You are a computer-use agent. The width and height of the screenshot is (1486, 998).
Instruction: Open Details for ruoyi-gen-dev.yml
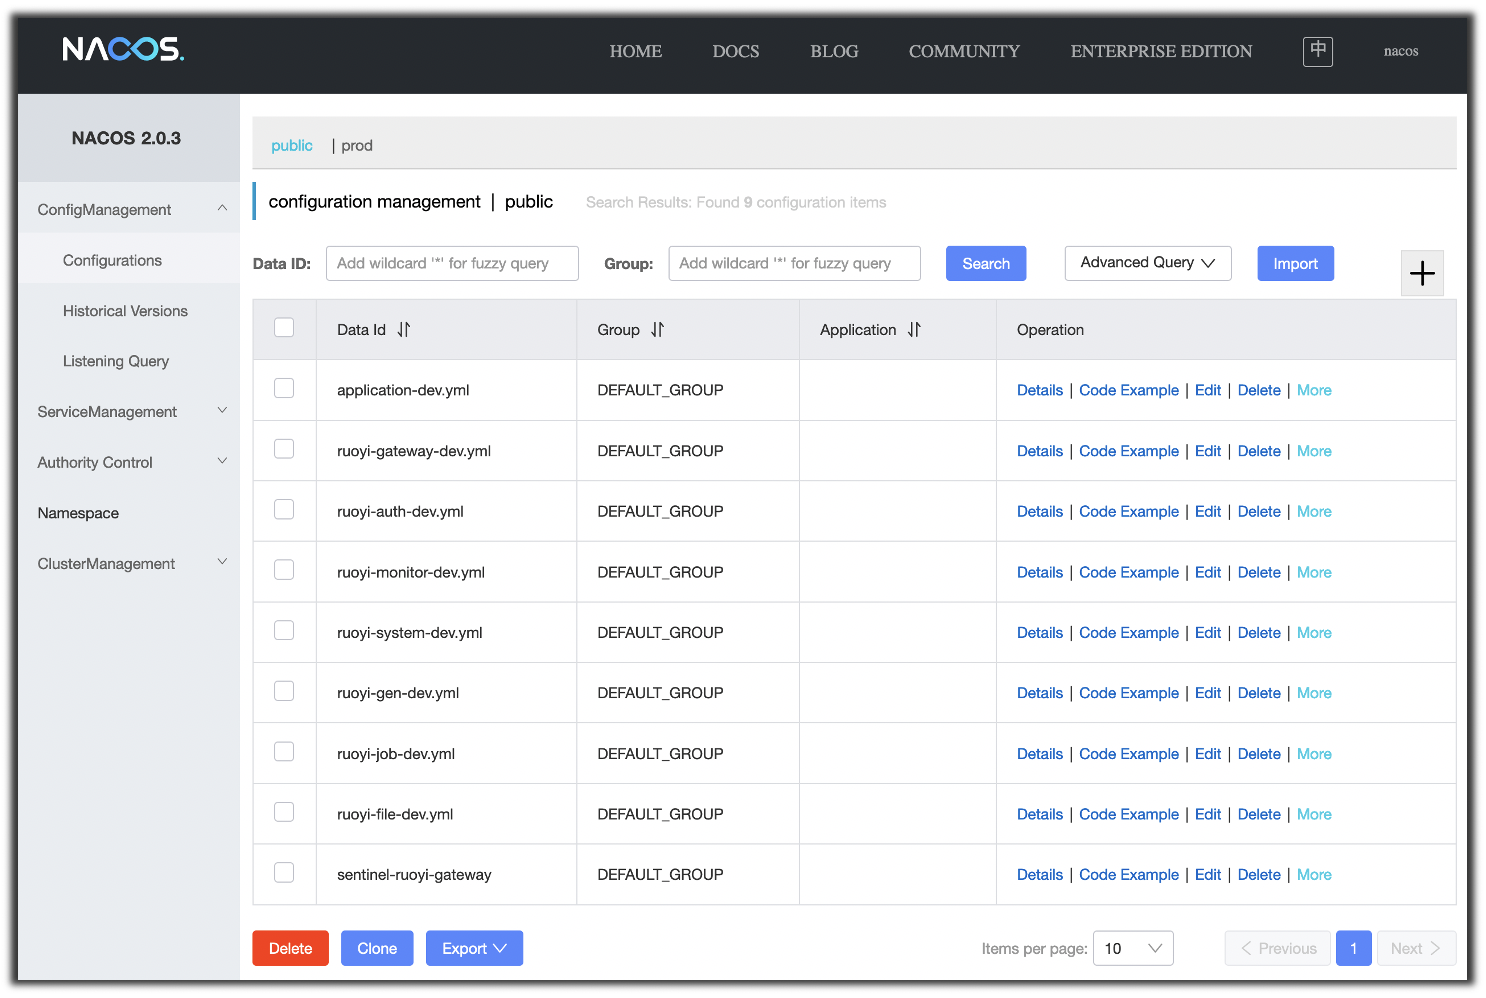tap(1040, 693)
